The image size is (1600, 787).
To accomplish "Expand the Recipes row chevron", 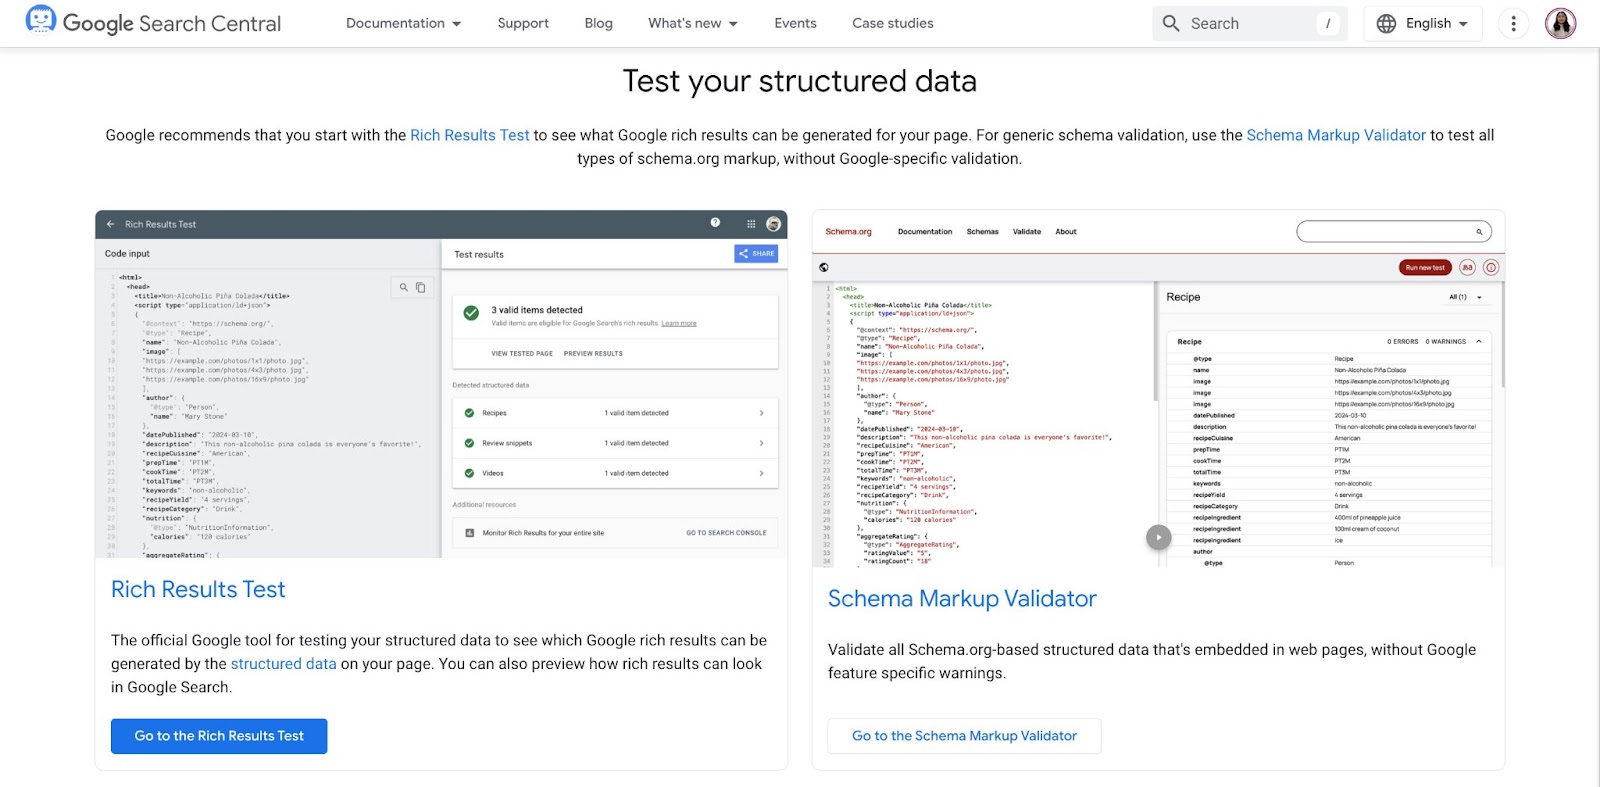I will [761, 413].
